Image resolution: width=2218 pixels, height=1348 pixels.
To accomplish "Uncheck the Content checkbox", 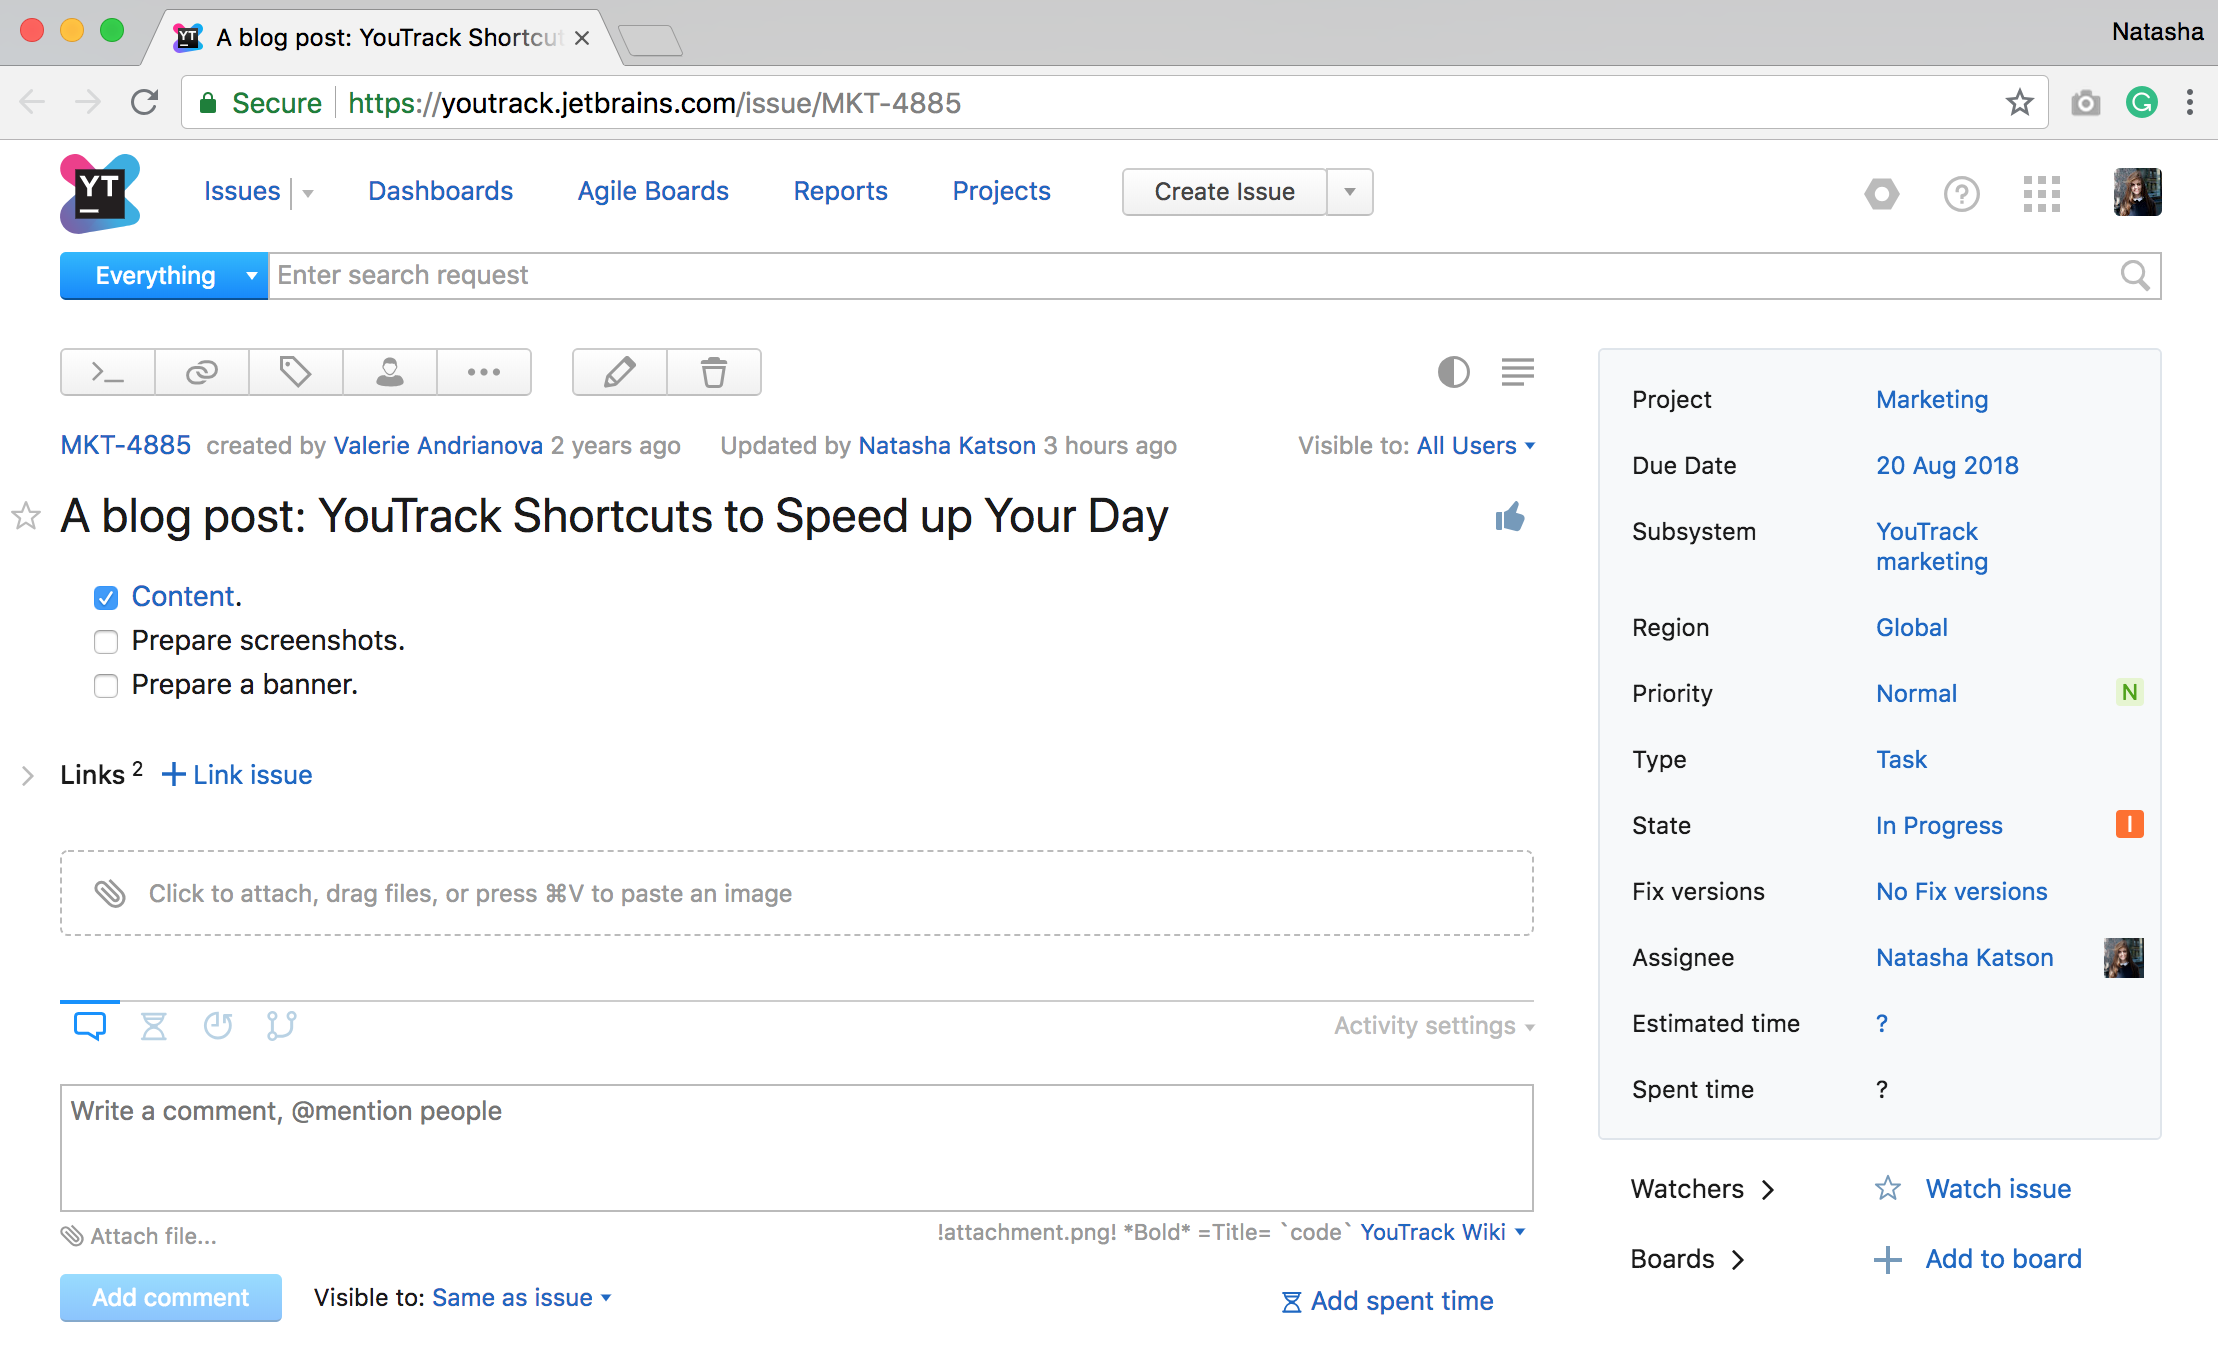I will click(106, 597).
